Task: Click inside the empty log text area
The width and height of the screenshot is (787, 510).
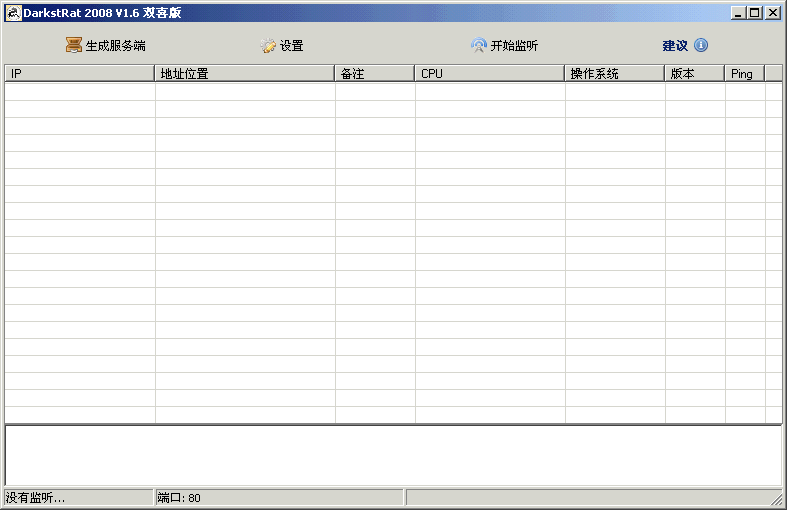Action: tap(393, 455)
